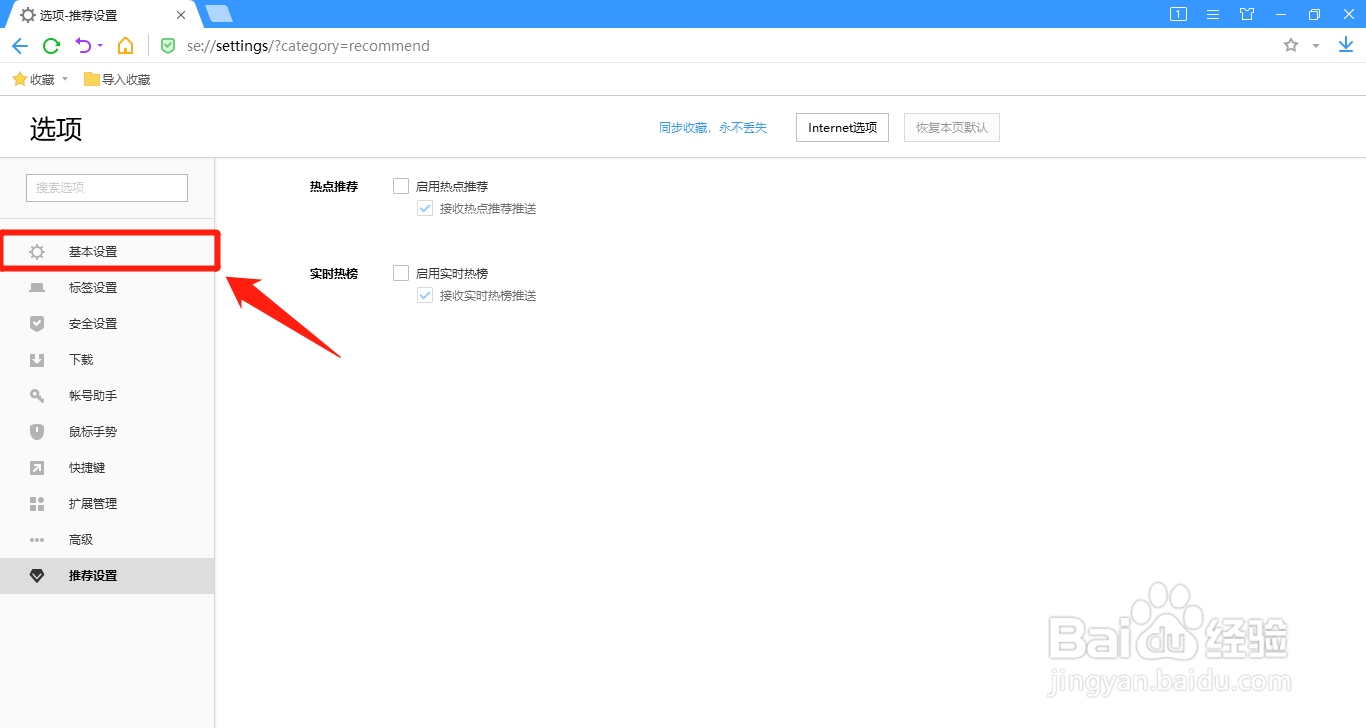
Task: Open the 扩展管理 section
Action: pyautogui.click(x=93, y=503)
